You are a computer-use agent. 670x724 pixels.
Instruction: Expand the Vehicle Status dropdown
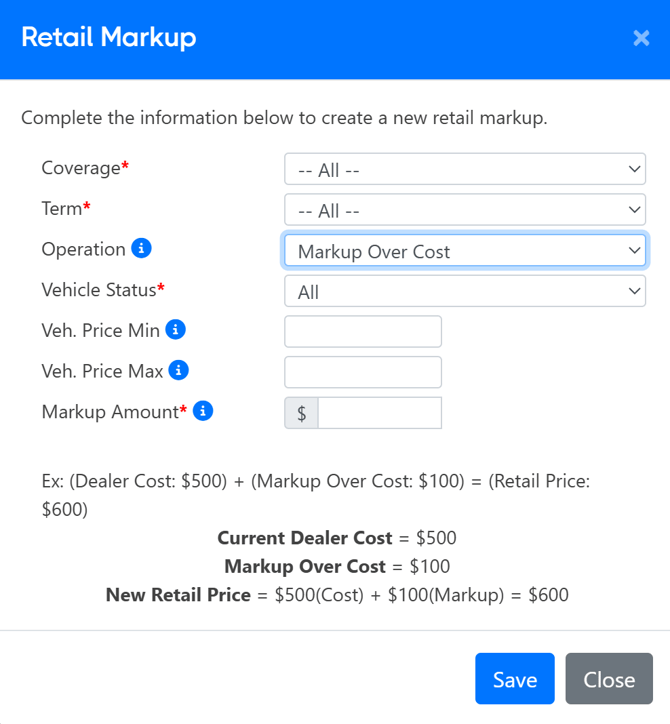point(465,292)
